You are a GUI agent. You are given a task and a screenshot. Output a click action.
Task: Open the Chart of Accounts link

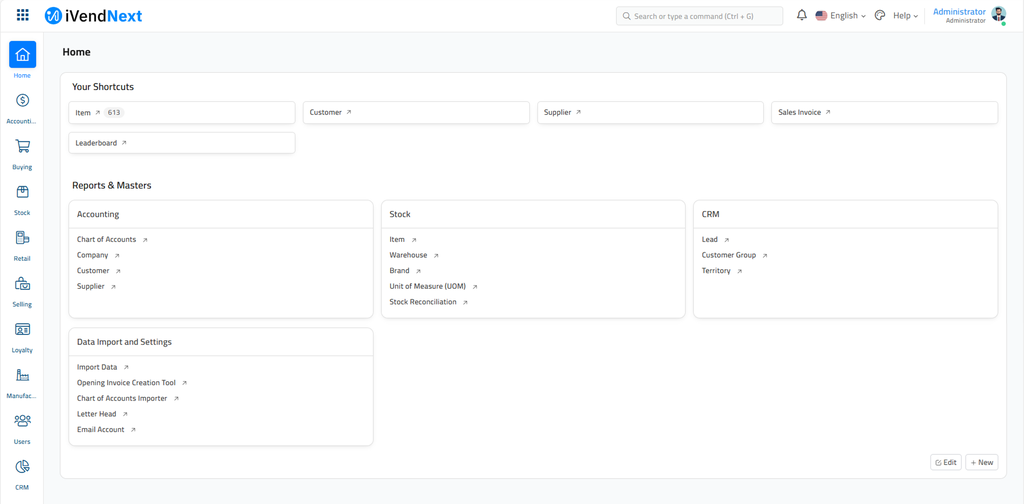(107, 240)
